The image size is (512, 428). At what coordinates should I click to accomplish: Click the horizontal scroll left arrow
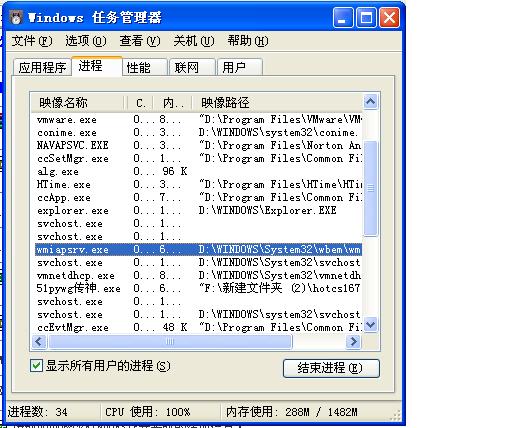[x=39, y=341]
